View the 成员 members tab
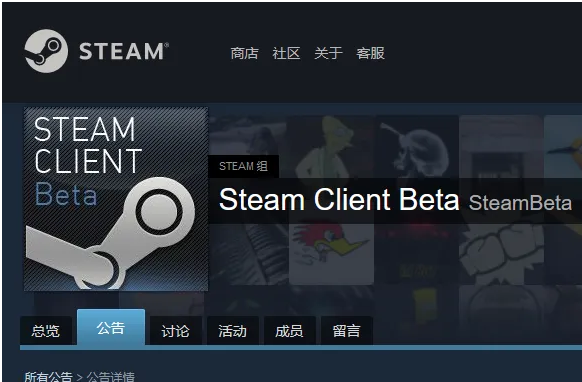Screen dimensions: 582x382 point(290,331)
